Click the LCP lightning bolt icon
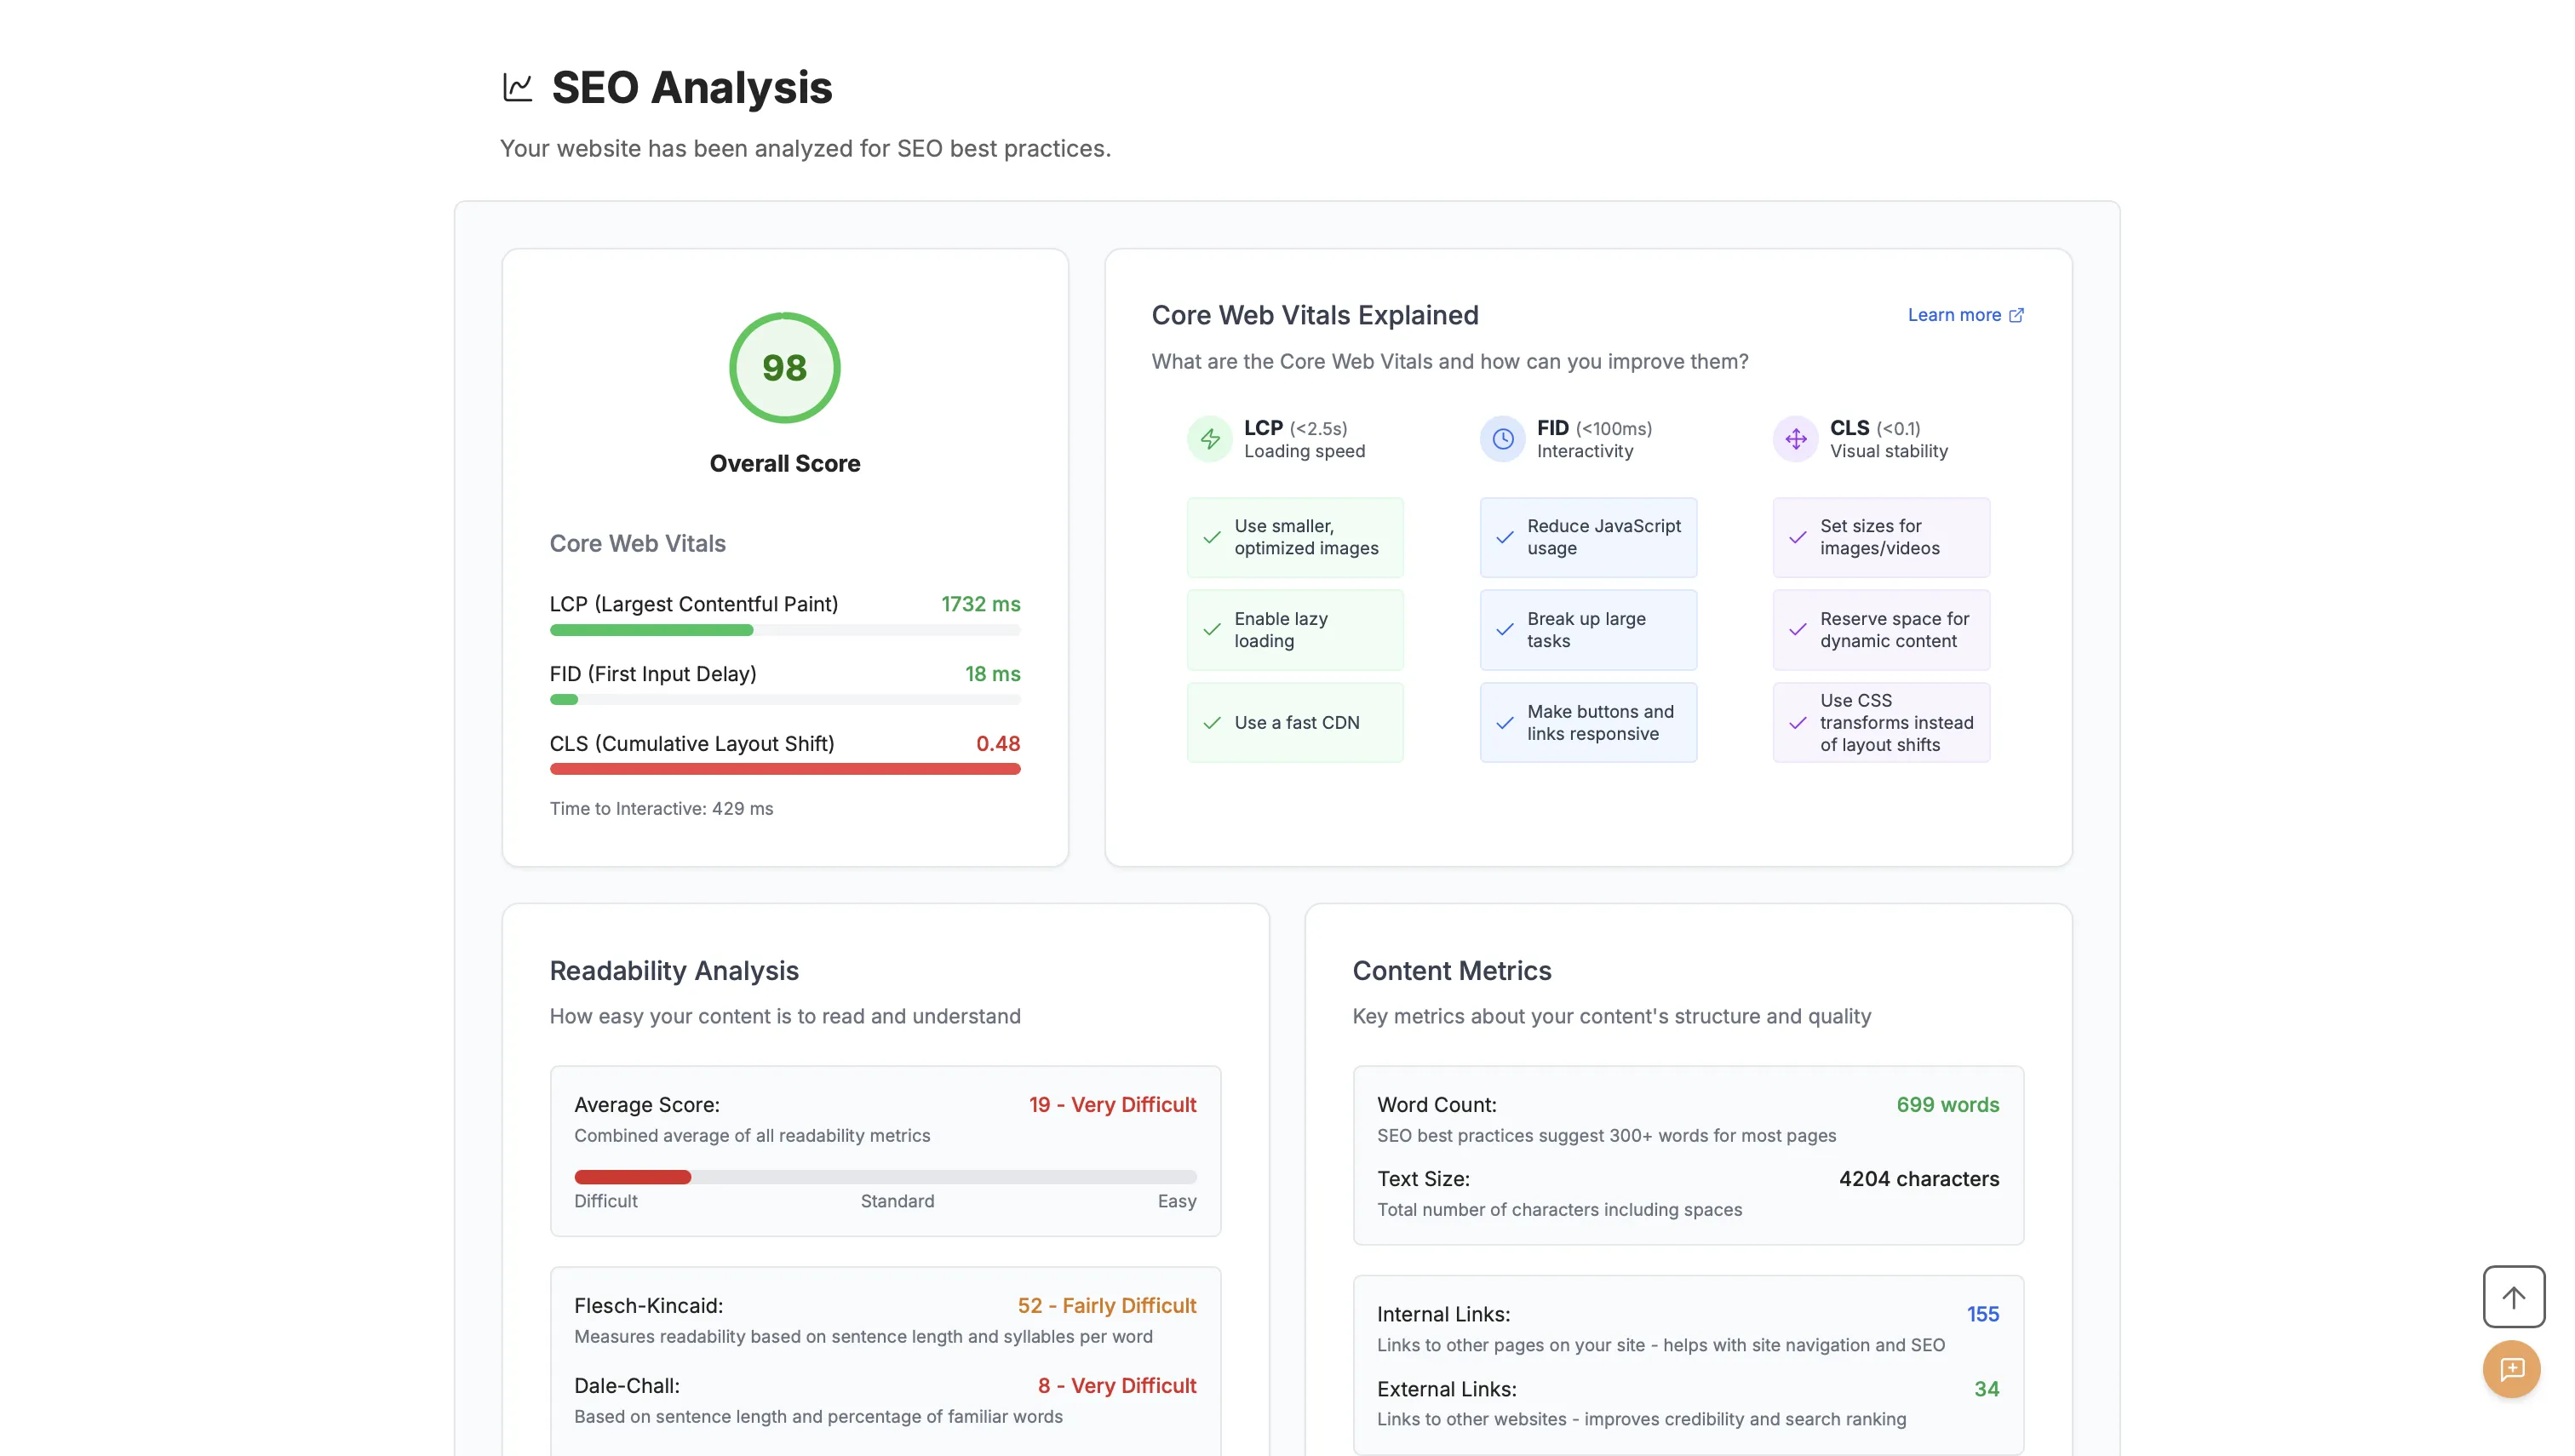 (1210, 439)
